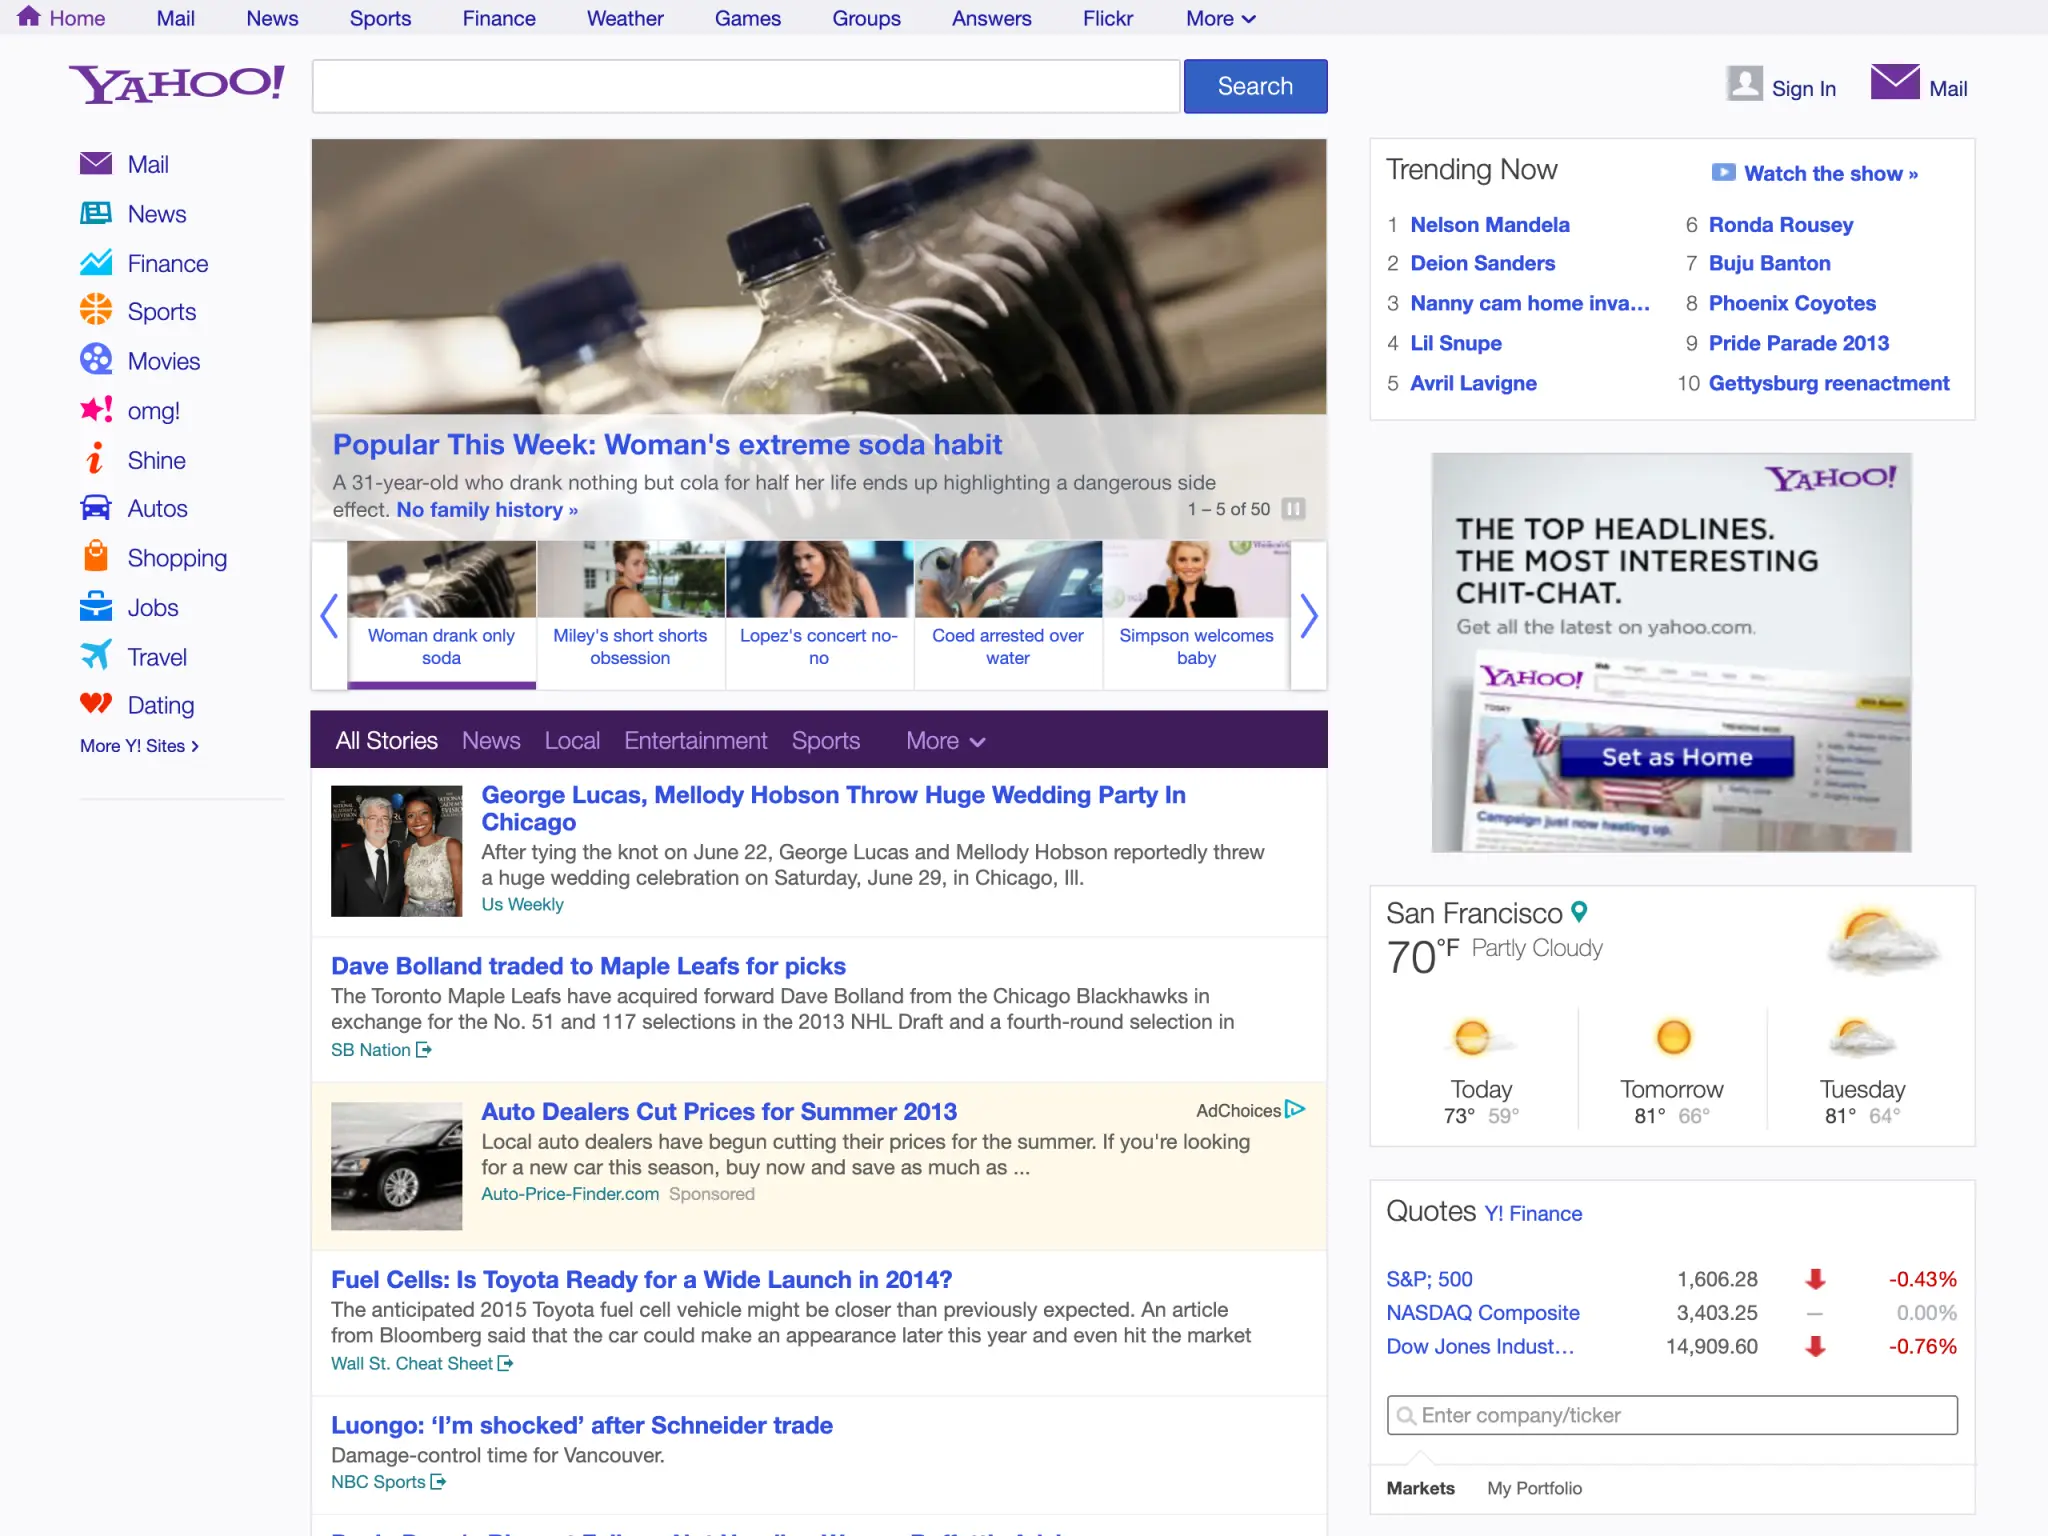Open the Dating hearts icon

point(96,704)
